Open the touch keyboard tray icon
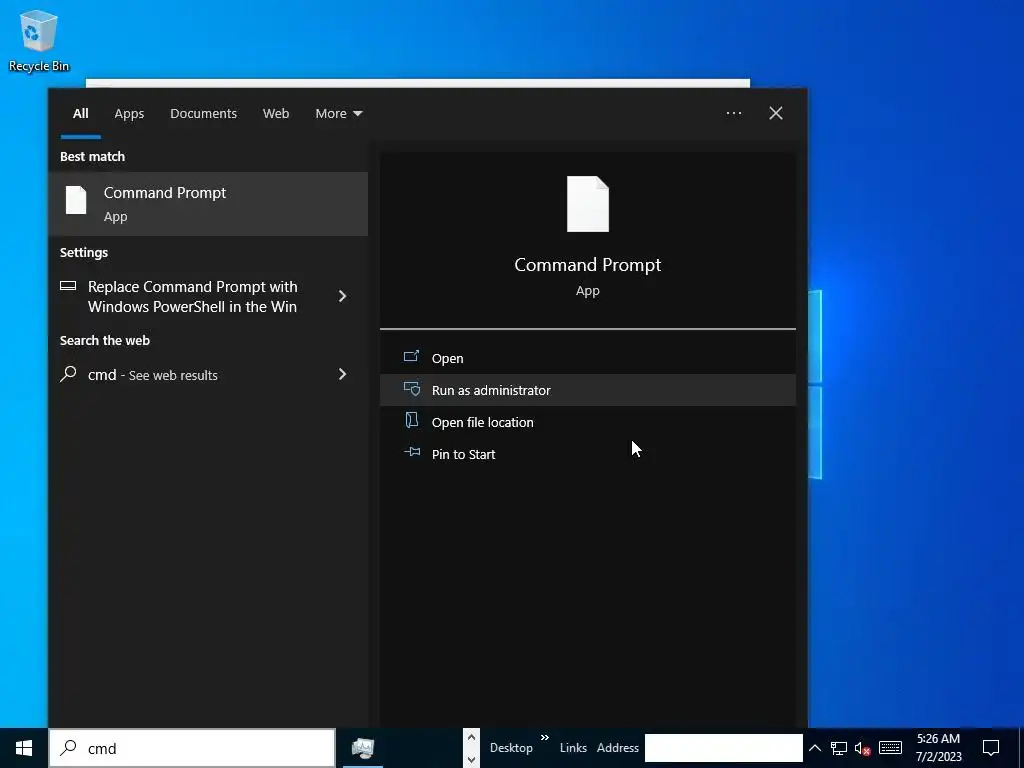Viewport: 1024px width, 768px height. (890, 748)
